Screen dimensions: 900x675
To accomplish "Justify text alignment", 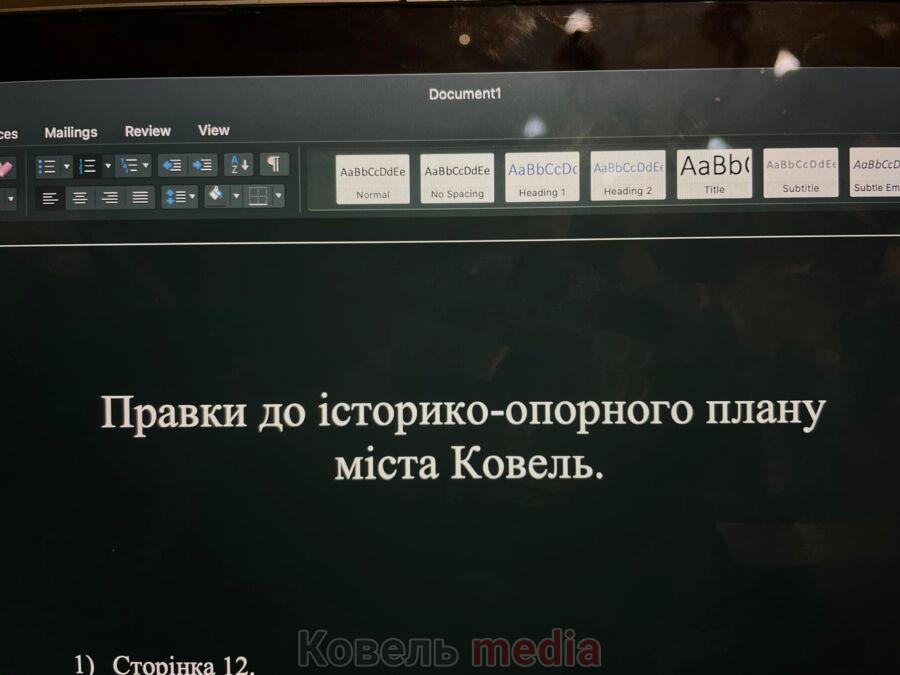I will (x=140, y=197).
